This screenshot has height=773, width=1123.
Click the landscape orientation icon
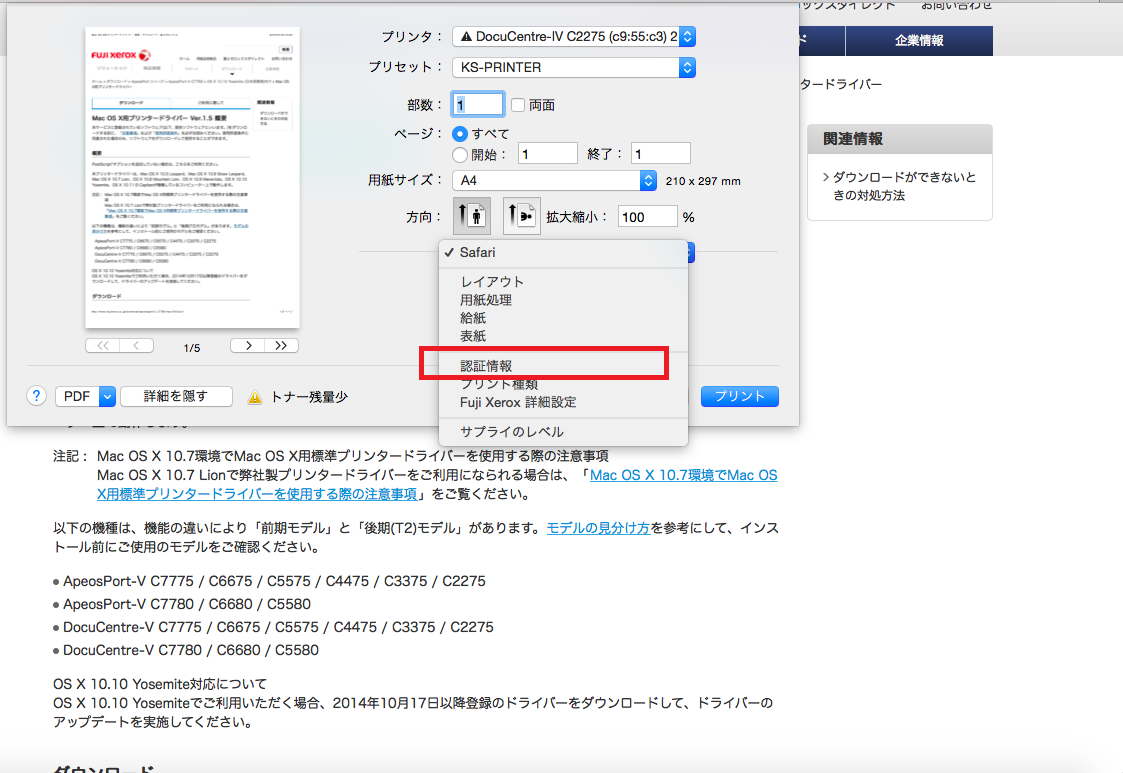[521, 216]
